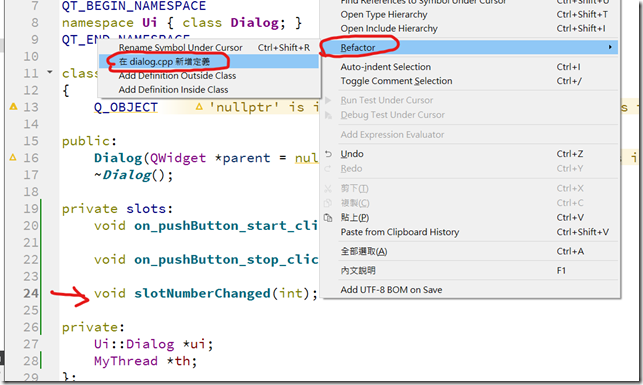
Task: Click the Q_OBJECT macro text
Action: coord(126,107)
